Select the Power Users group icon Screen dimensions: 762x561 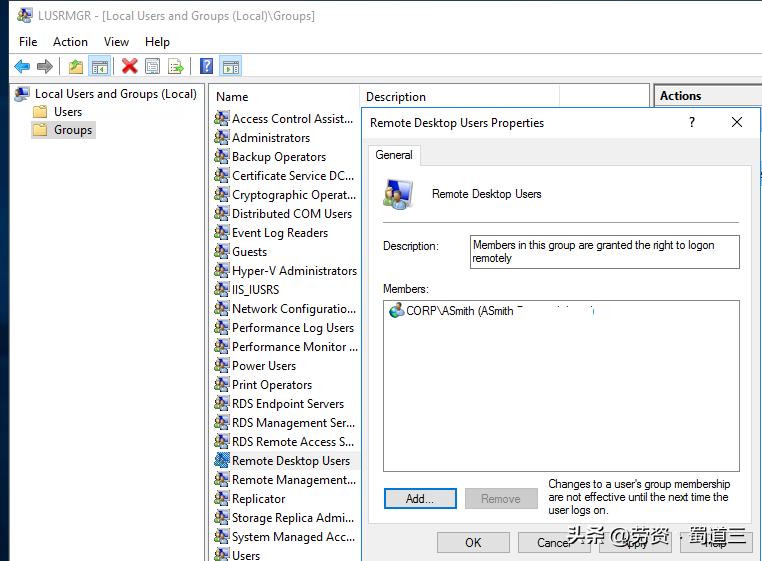pos(222,365)
